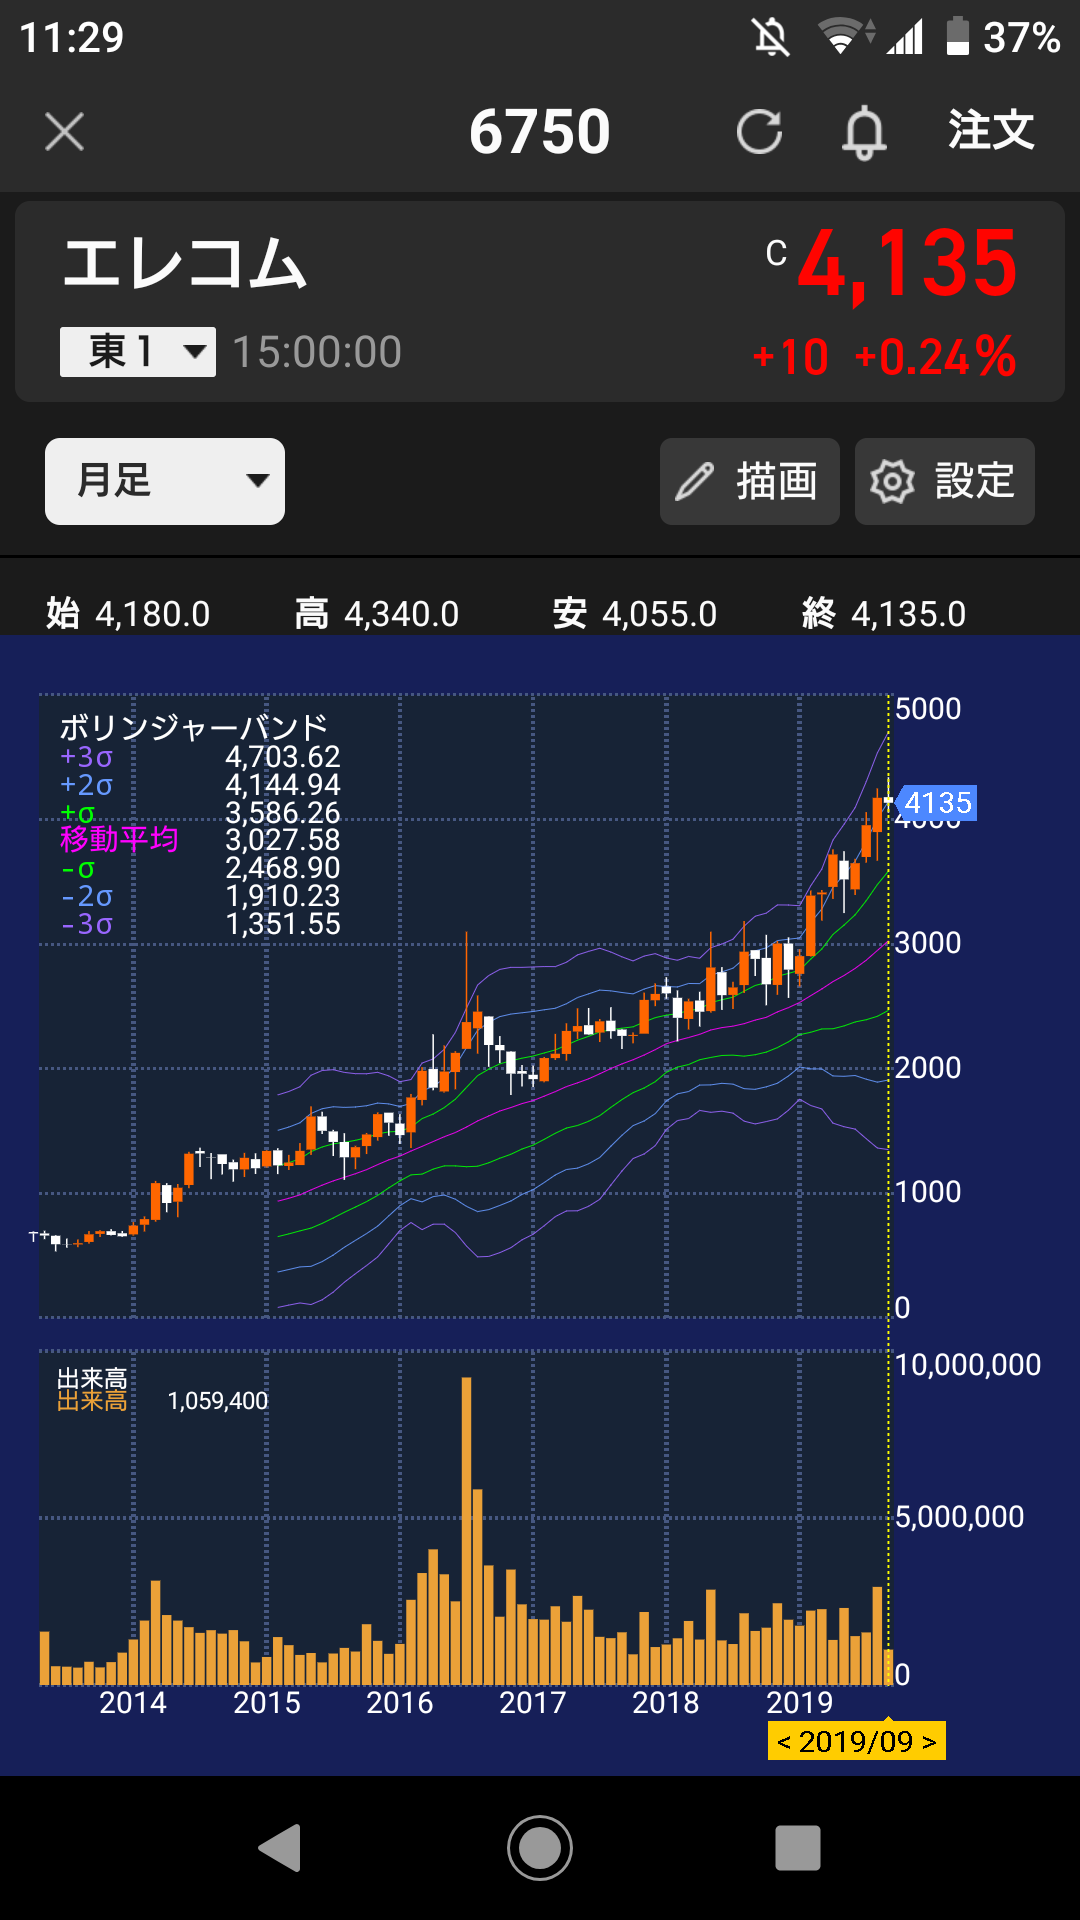Tap the tallest 2016 volume bar
This screenshot has width=1080, height=1920.
coord(466,1531)
